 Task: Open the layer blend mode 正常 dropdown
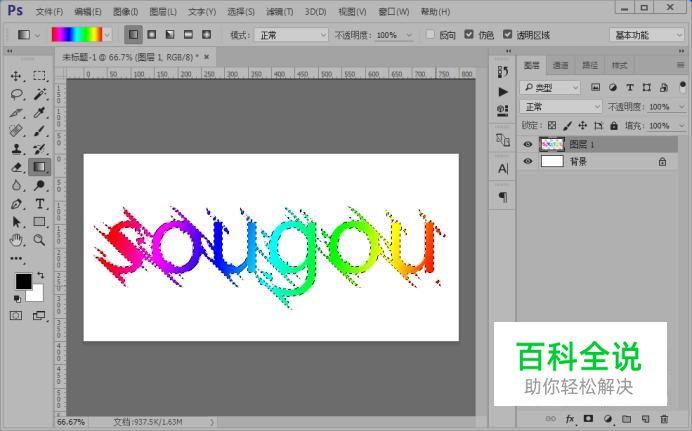(560, 107)
